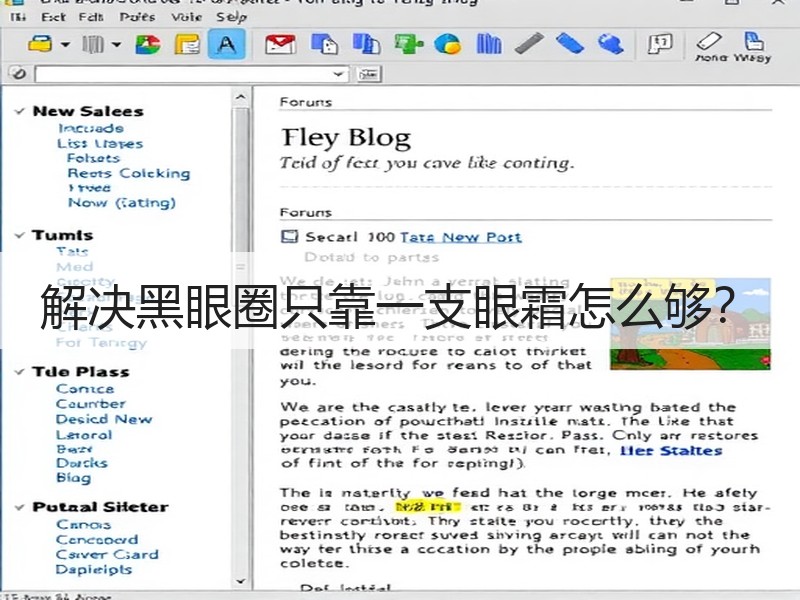The width and height of the screenshot is (800, 600).
Task: Open the Selp menu
Action: click(x=232, y=17)
